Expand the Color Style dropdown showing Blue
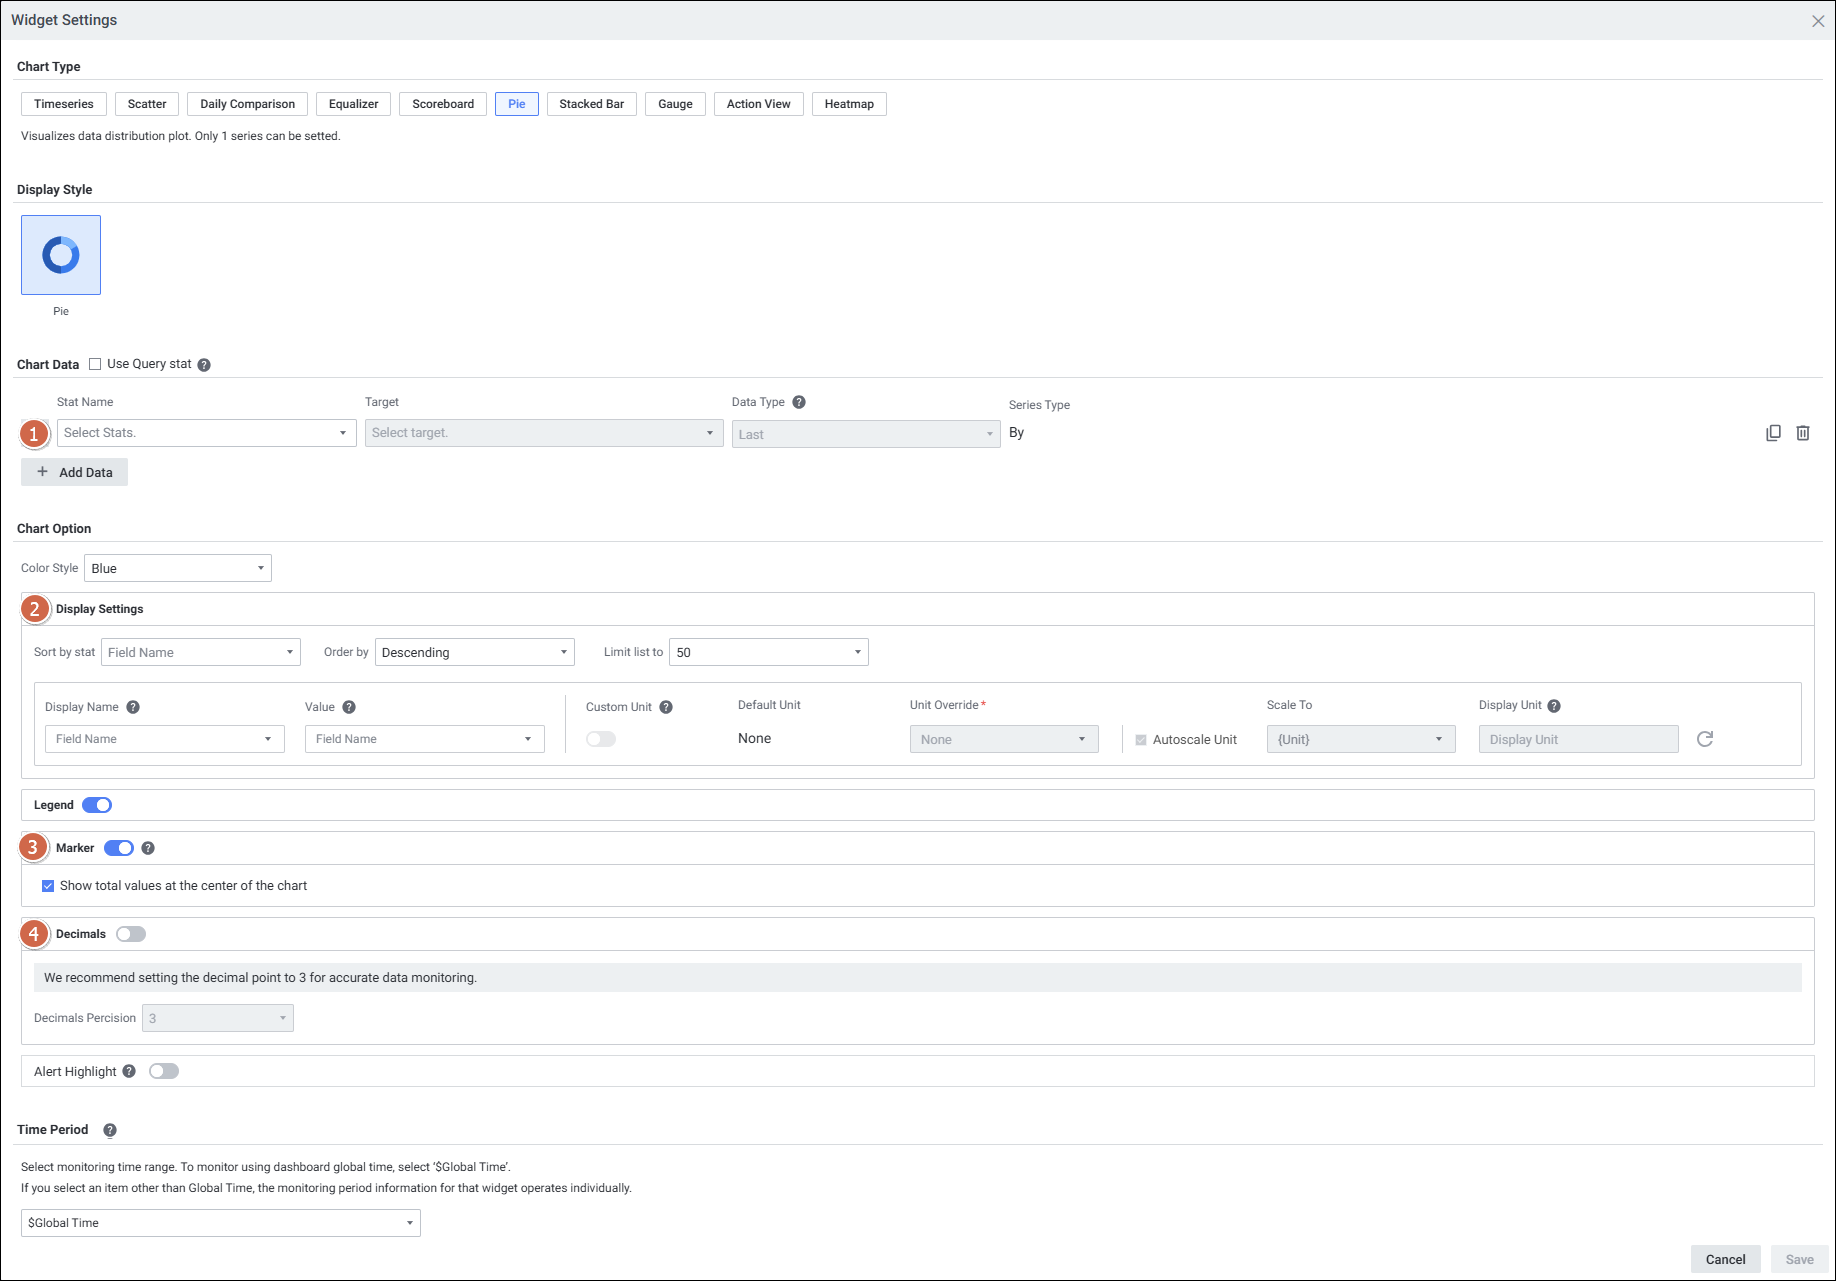 [178, 568]
